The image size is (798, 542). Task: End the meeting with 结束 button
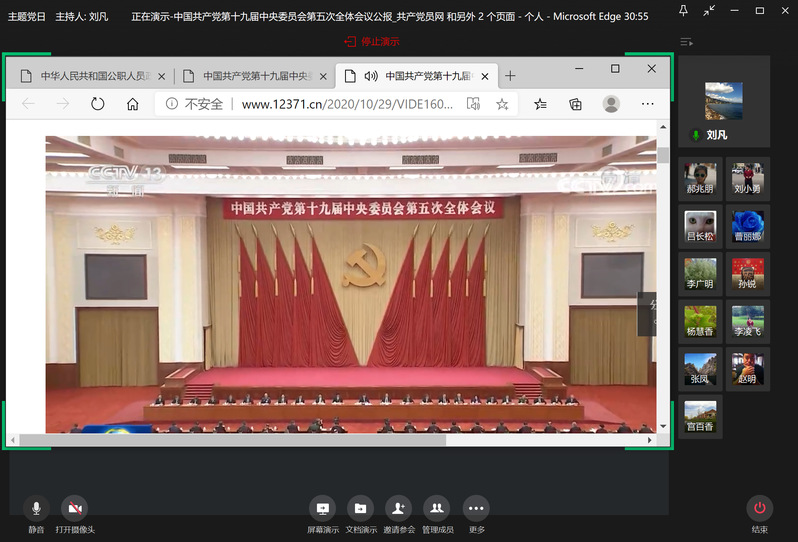pos(760,508)
